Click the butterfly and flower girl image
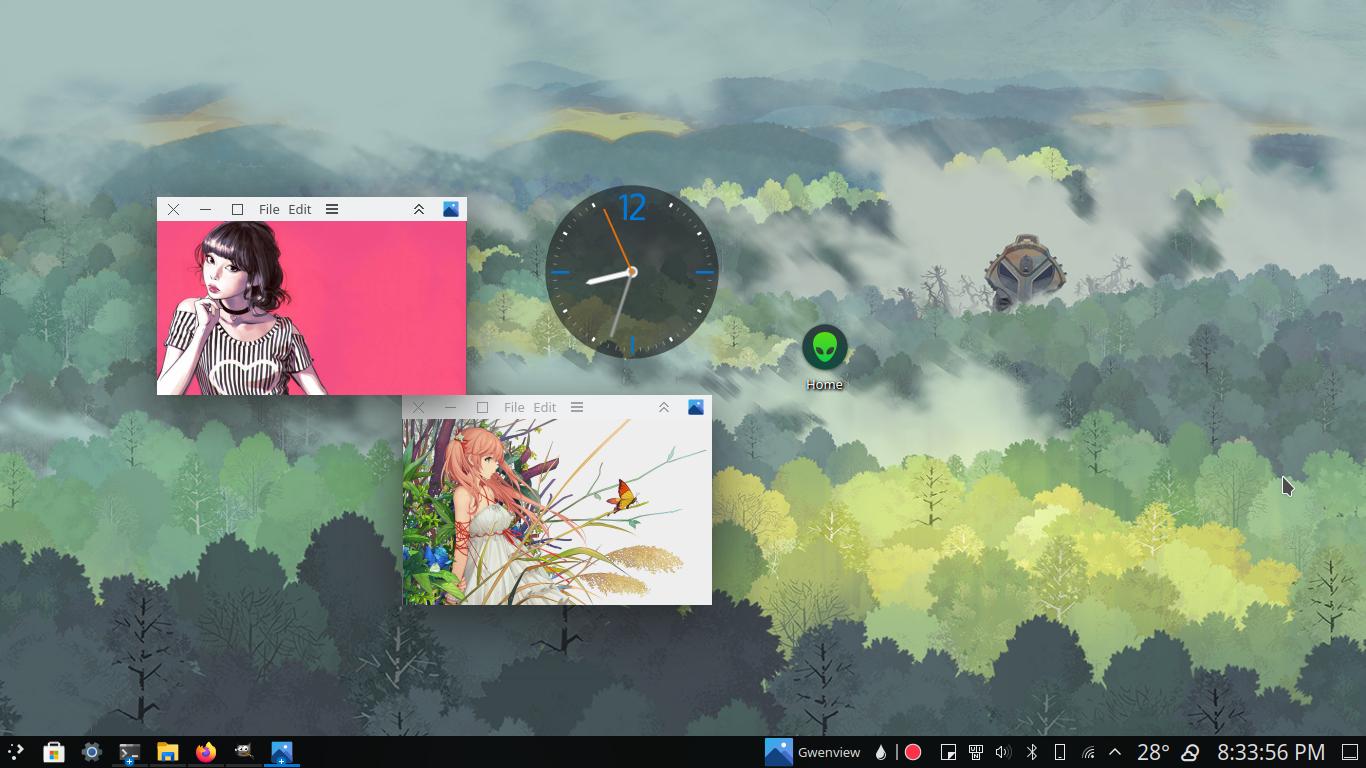 click(x=557, y=512)
